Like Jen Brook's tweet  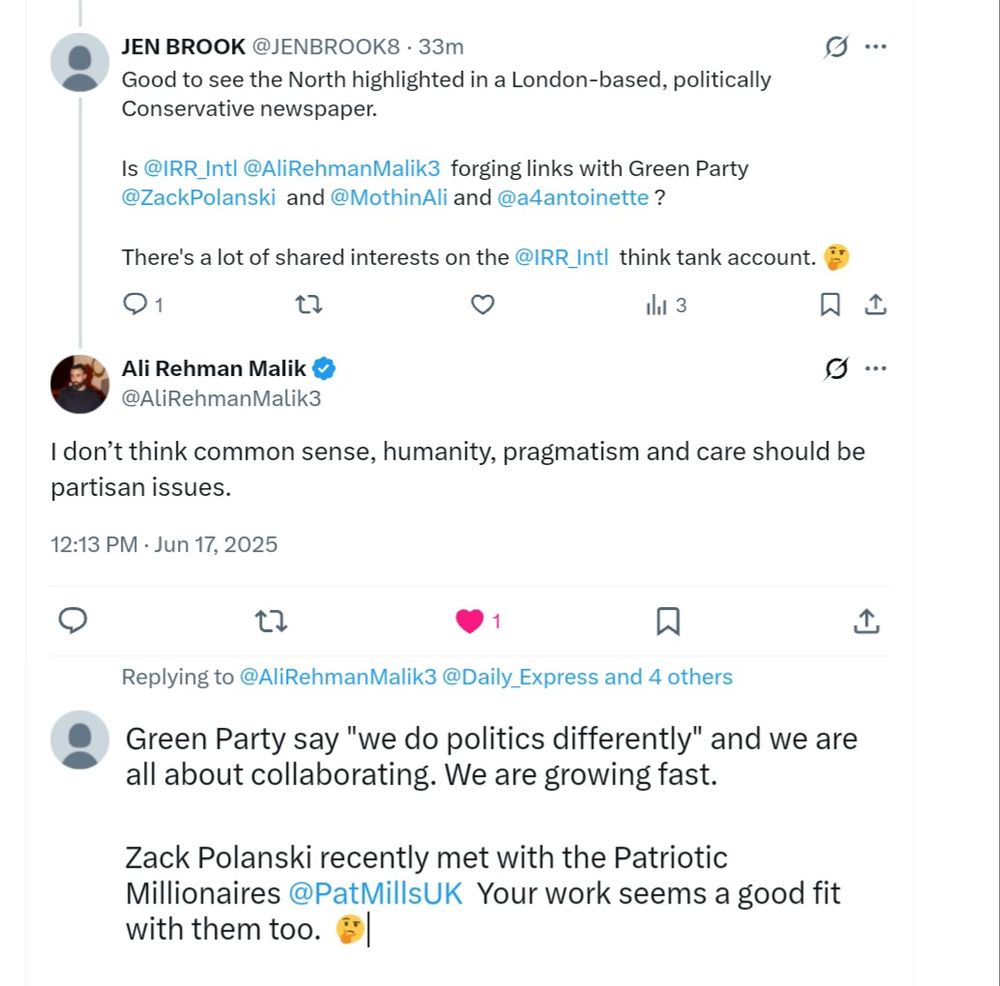coord(483,305)
